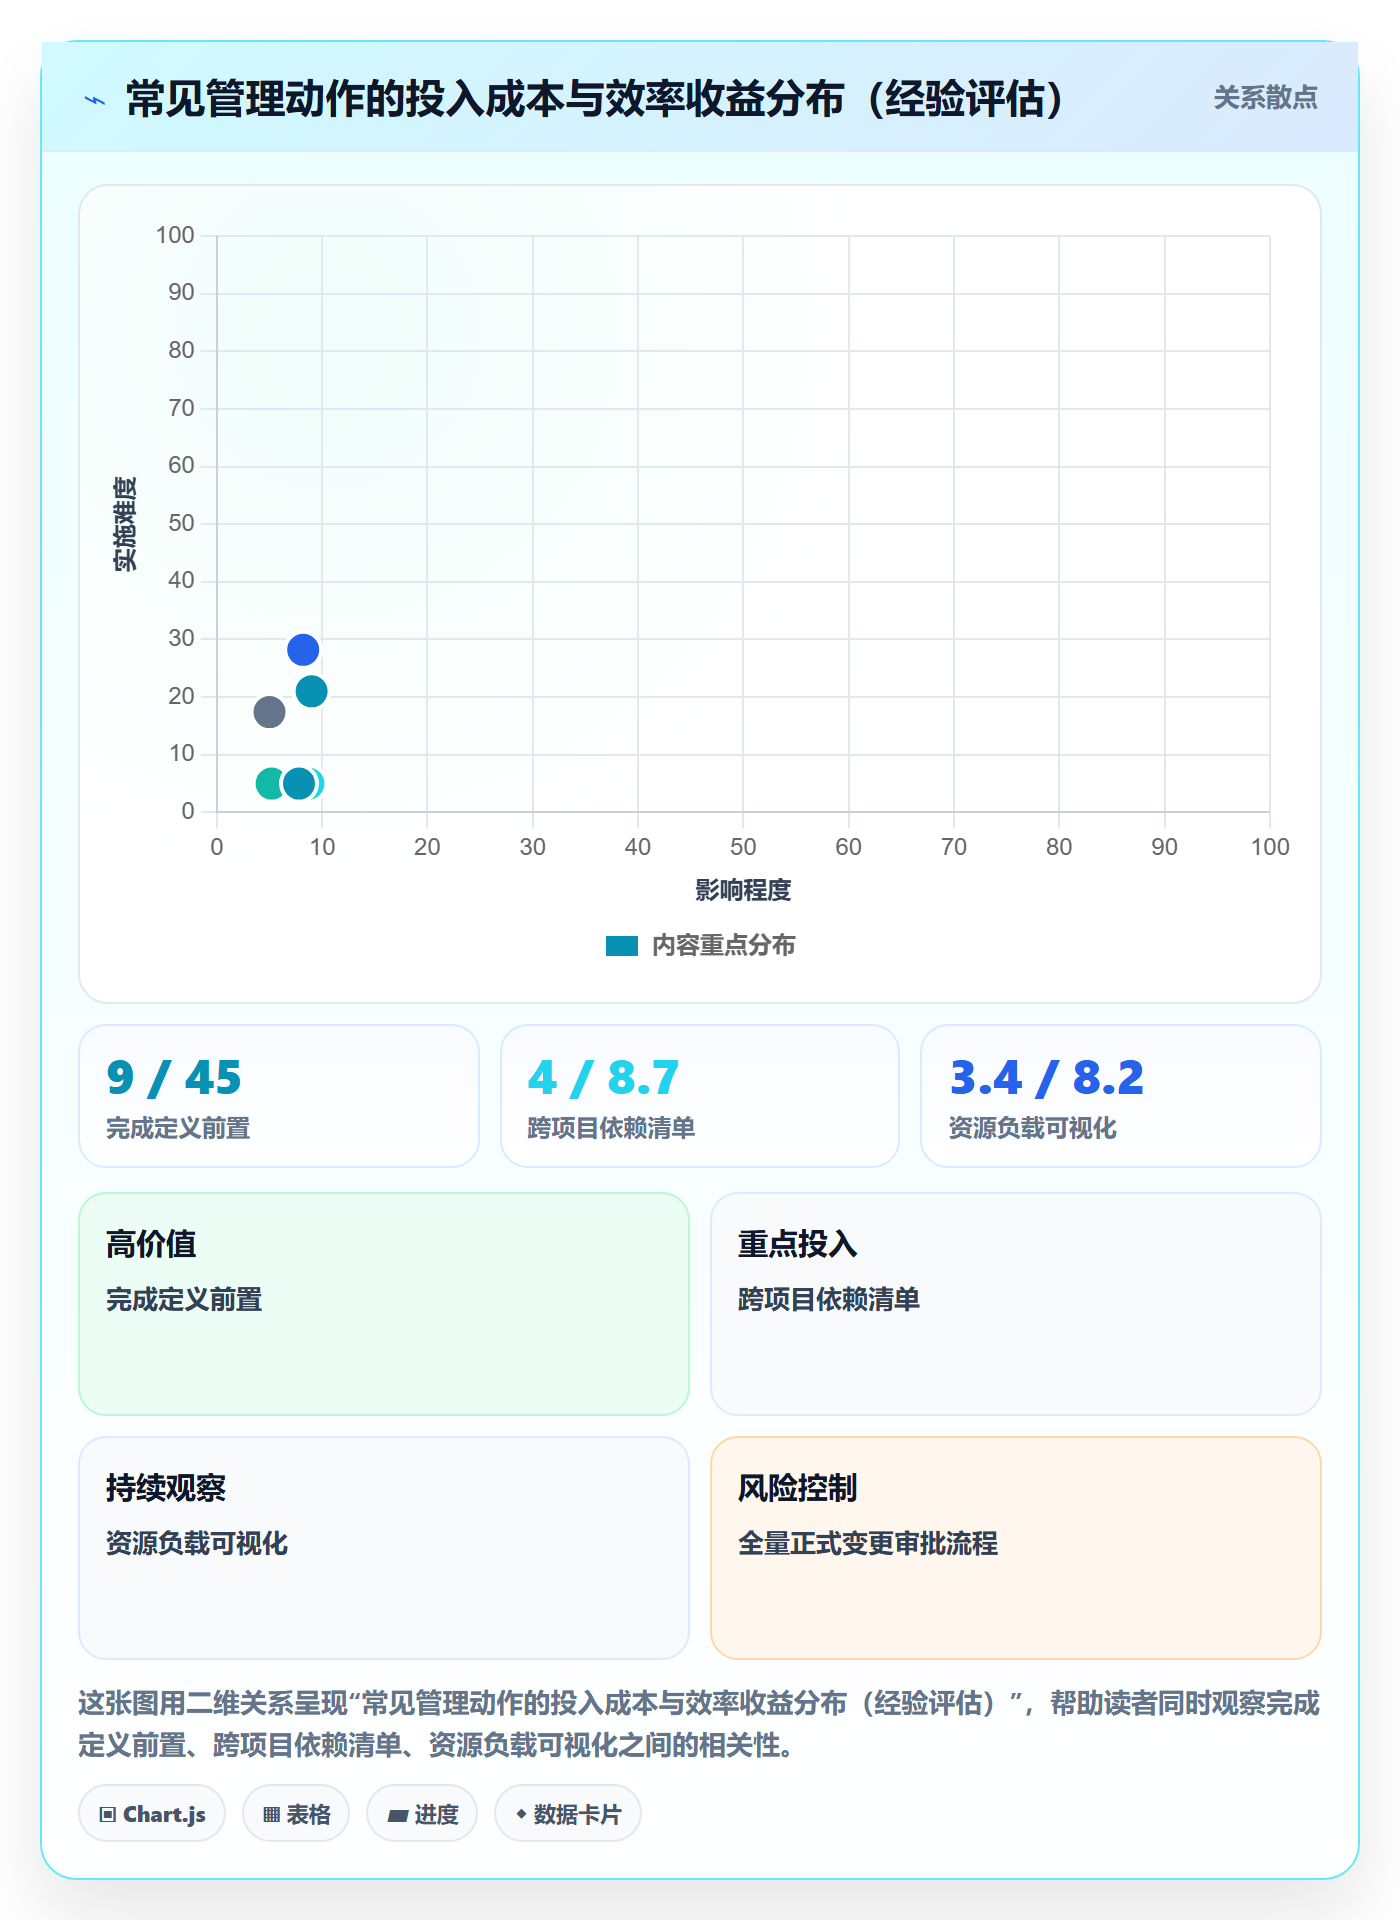The height and width of the screenshot is (1920, 1400).
Task: Click the Chart.js tag
Action: [x=152, y=1814]
